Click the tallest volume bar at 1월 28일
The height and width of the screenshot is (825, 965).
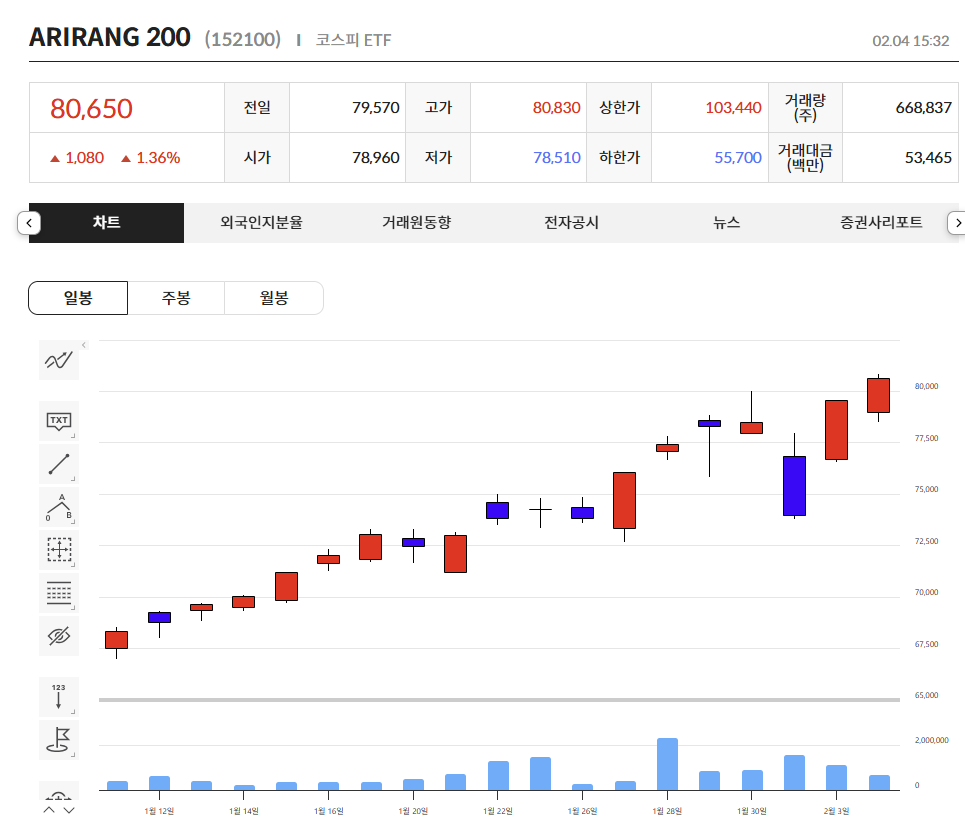point(667,764)
